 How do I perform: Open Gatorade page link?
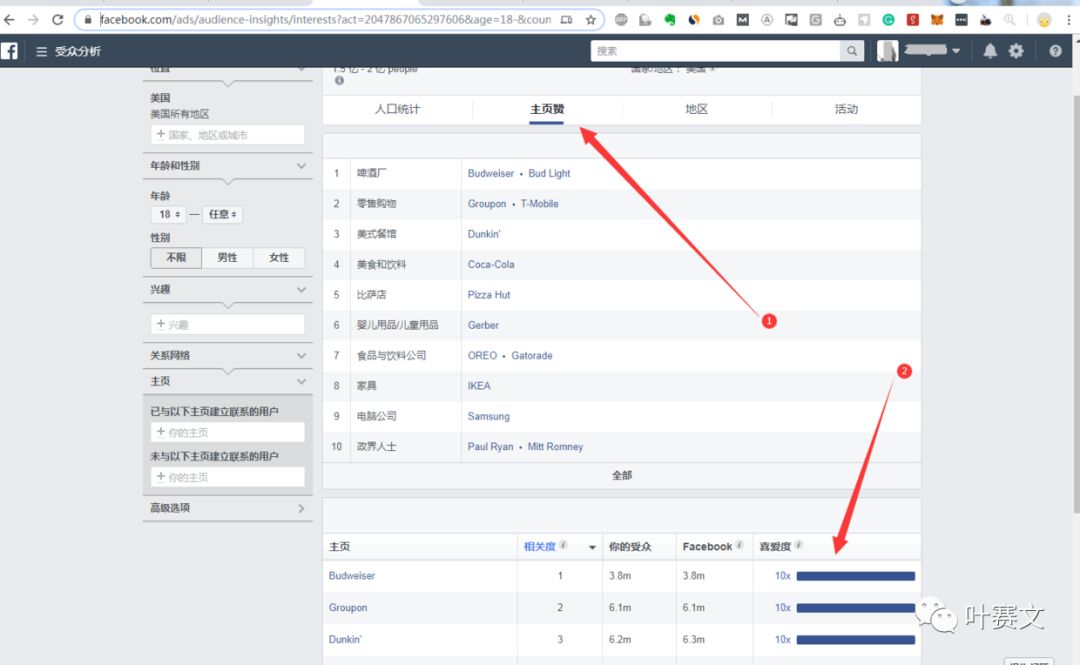pos(531,356)
